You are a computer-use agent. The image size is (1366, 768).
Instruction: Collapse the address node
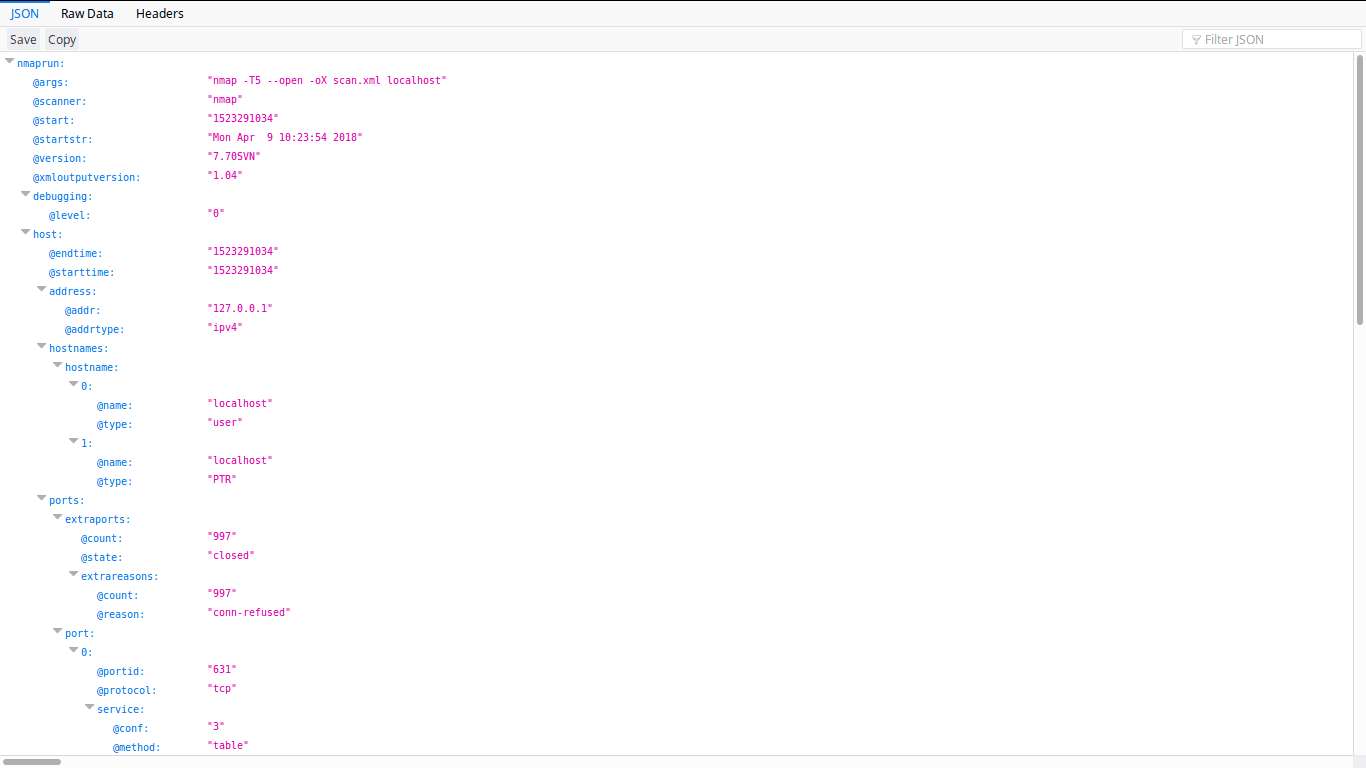pyautogui.click(x=41, y=288)
